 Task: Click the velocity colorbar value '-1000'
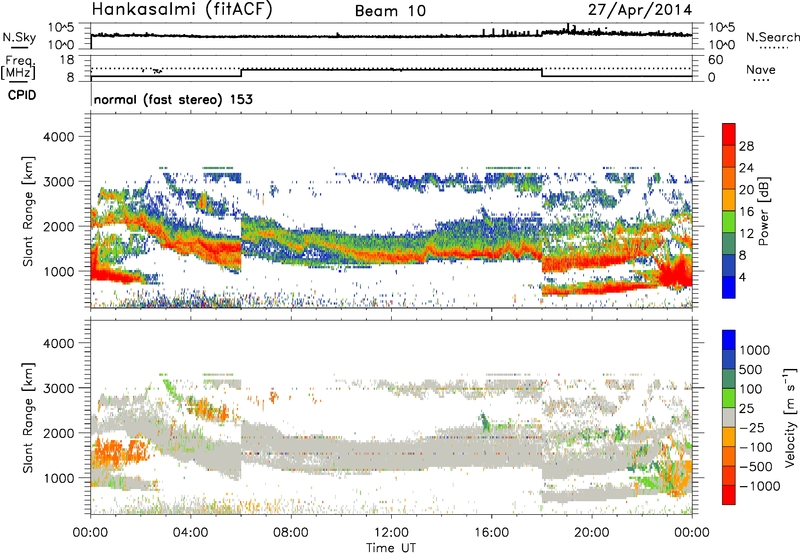(760, 486)
